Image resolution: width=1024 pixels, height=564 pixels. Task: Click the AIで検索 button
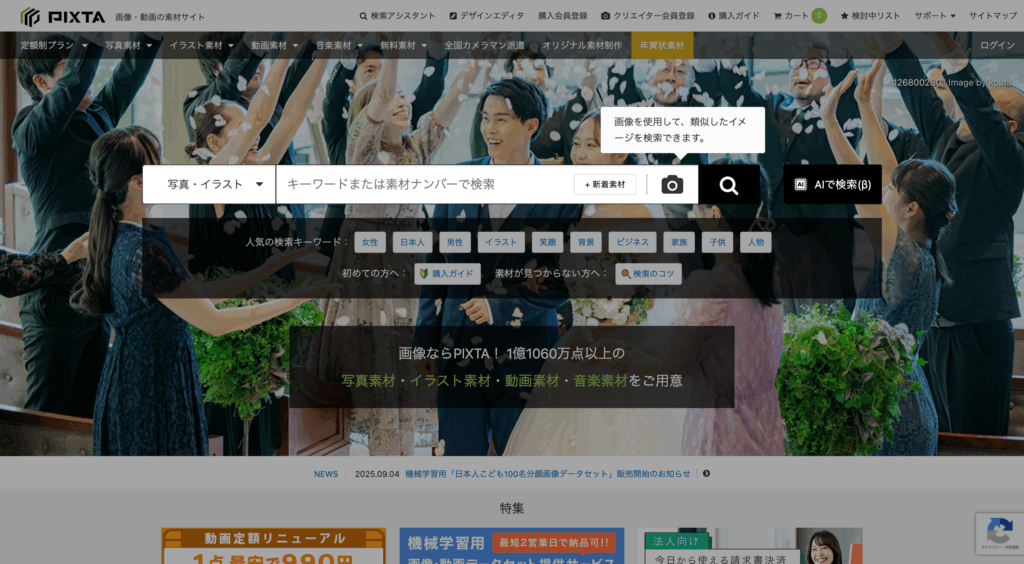832,185
